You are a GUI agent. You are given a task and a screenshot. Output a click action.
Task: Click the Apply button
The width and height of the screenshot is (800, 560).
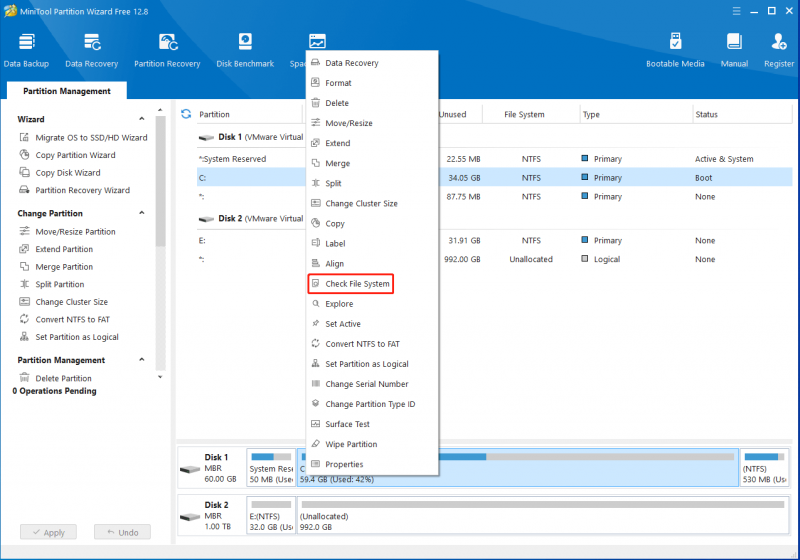click(48, 532)
